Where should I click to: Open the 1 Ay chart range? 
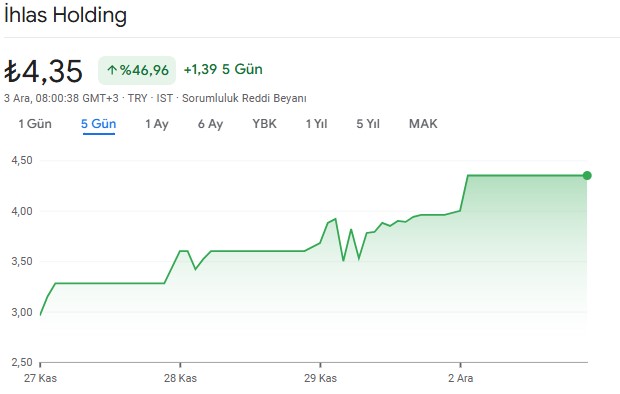click(x=157, y=124)
